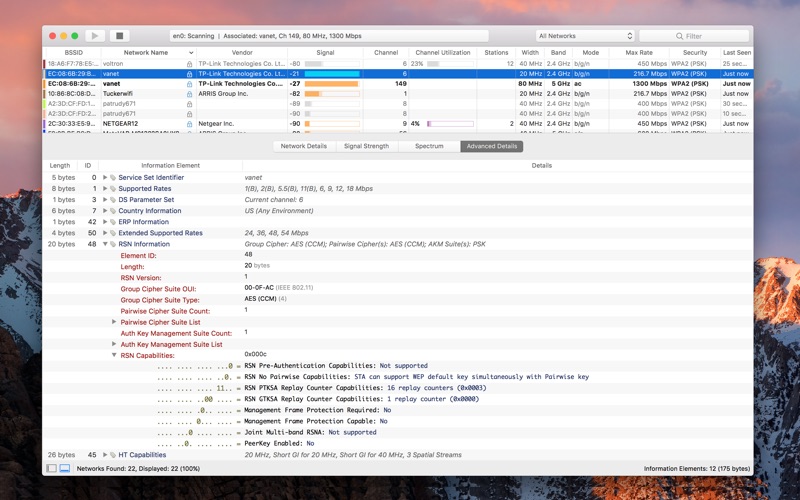
Task: Click the stop scan button
Action: click(119, 36)
